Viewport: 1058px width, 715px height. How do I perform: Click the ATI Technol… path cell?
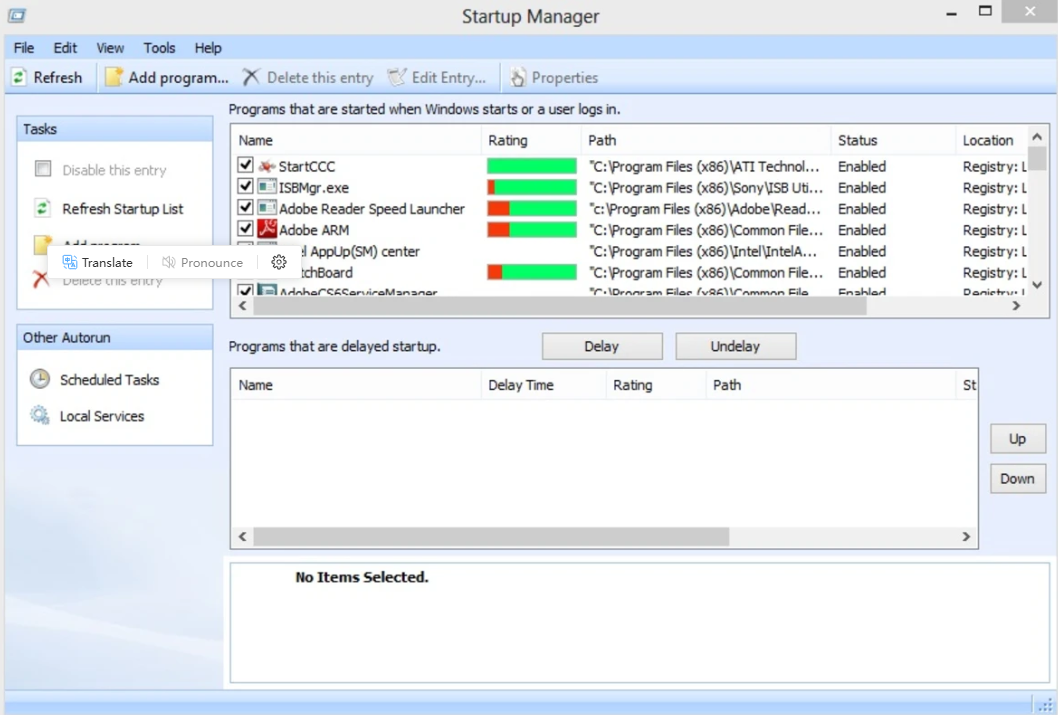(704, 167)
